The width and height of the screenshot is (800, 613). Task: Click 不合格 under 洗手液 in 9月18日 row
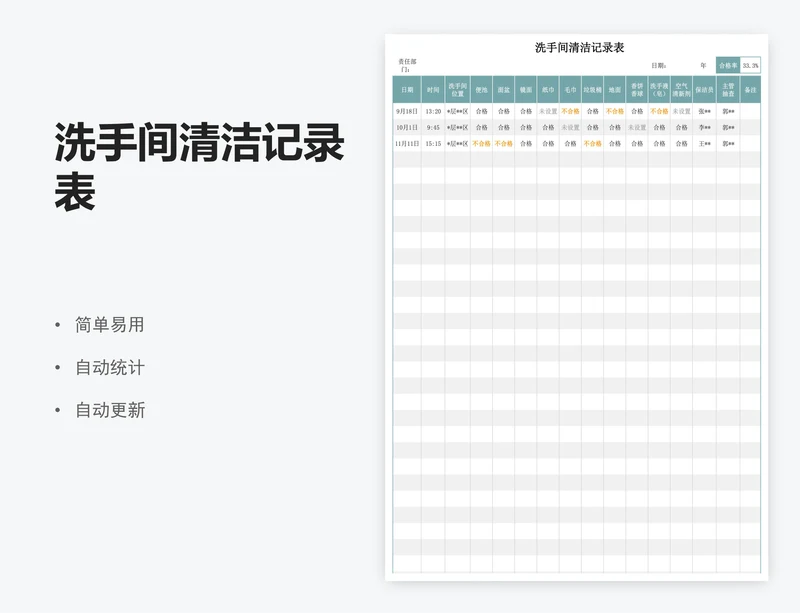coord(659,111)
